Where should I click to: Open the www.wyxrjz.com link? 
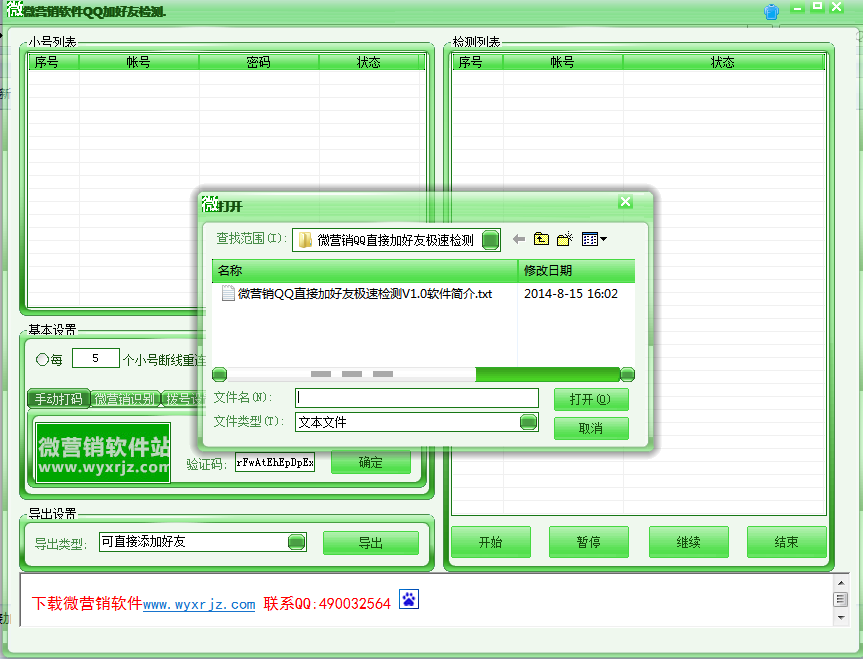tap(199, 604)
